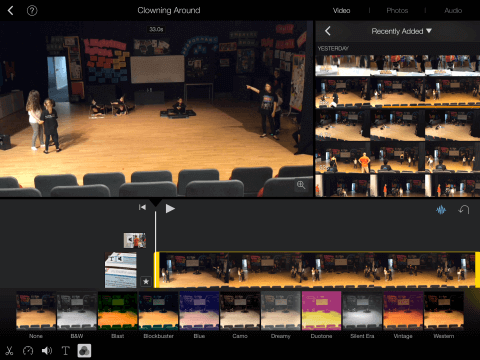Go back to the projects screen

(x=10, y=11)
